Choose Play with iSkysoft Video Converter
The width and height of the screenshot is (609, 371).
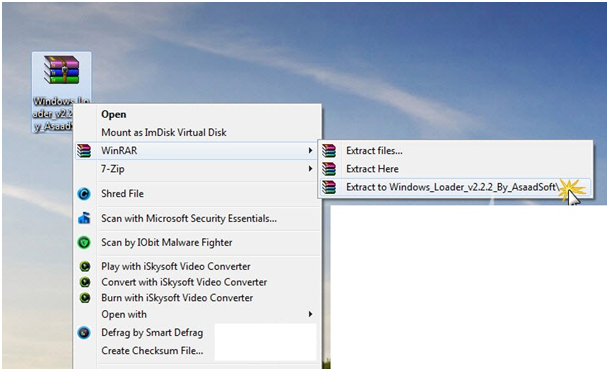pos(176,266)
